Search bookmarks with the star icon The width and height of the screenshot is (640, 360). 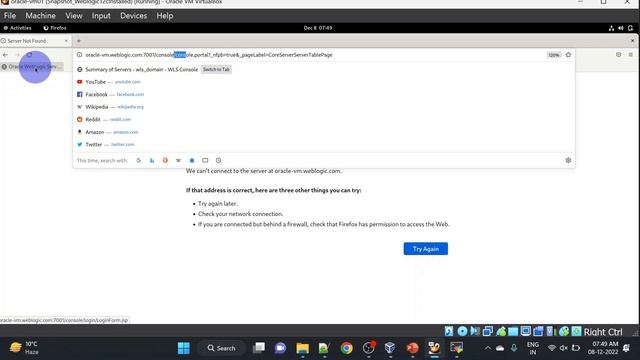click(x=192, y=160)
